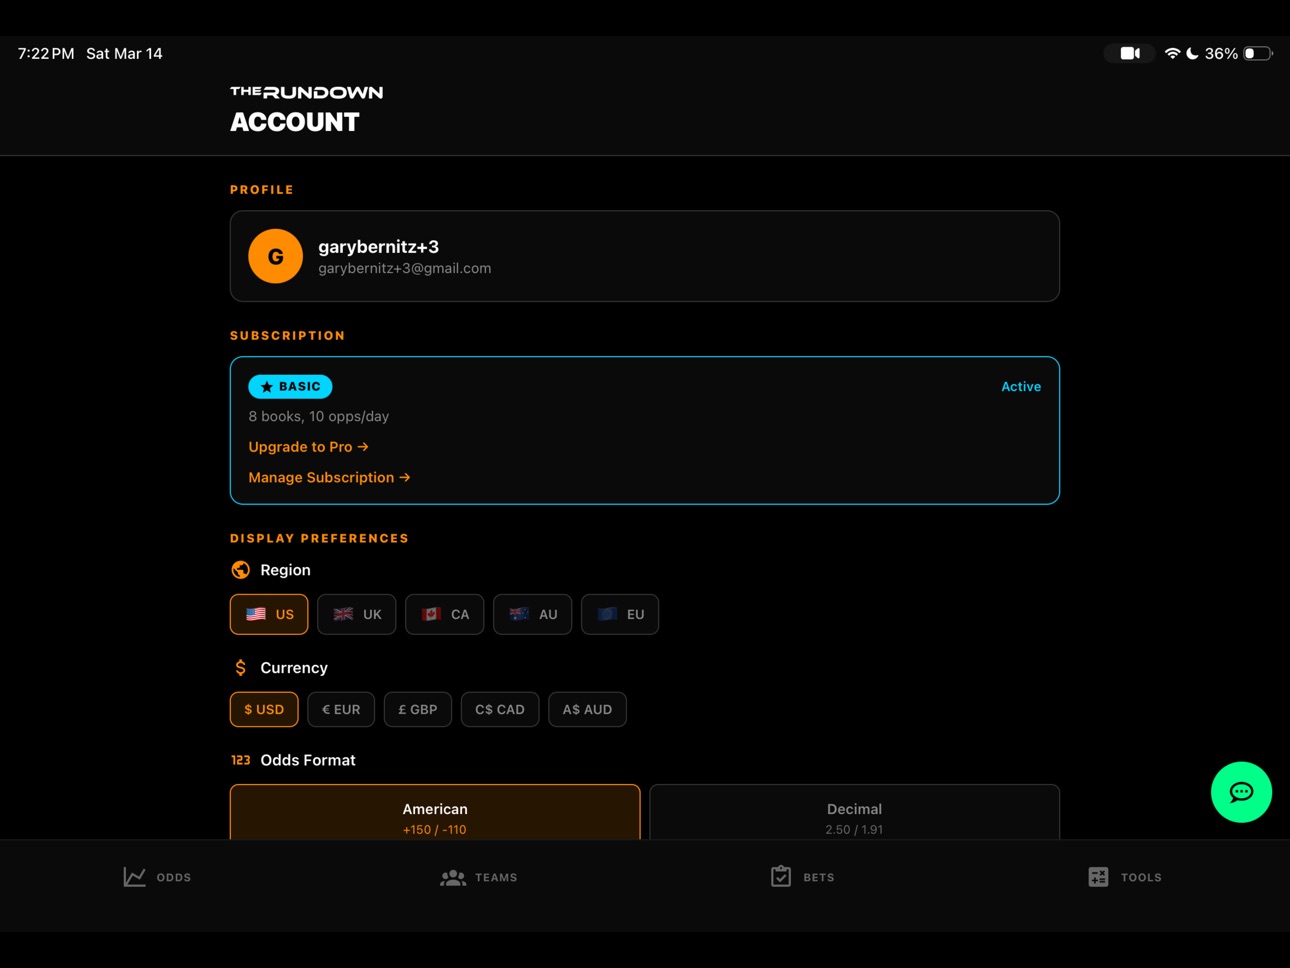Tap the ACCOUNT page heading

[294, 122]
